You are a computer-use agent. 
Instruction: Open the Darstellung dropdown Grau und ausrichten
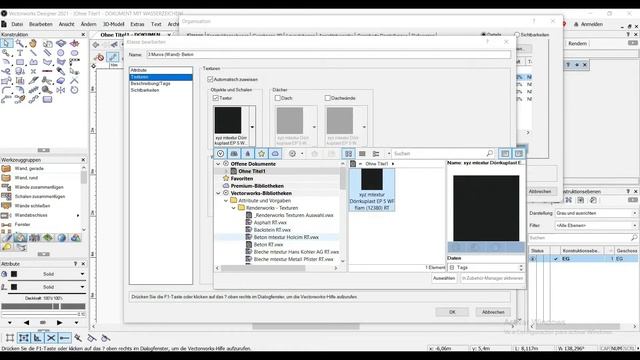596,213
